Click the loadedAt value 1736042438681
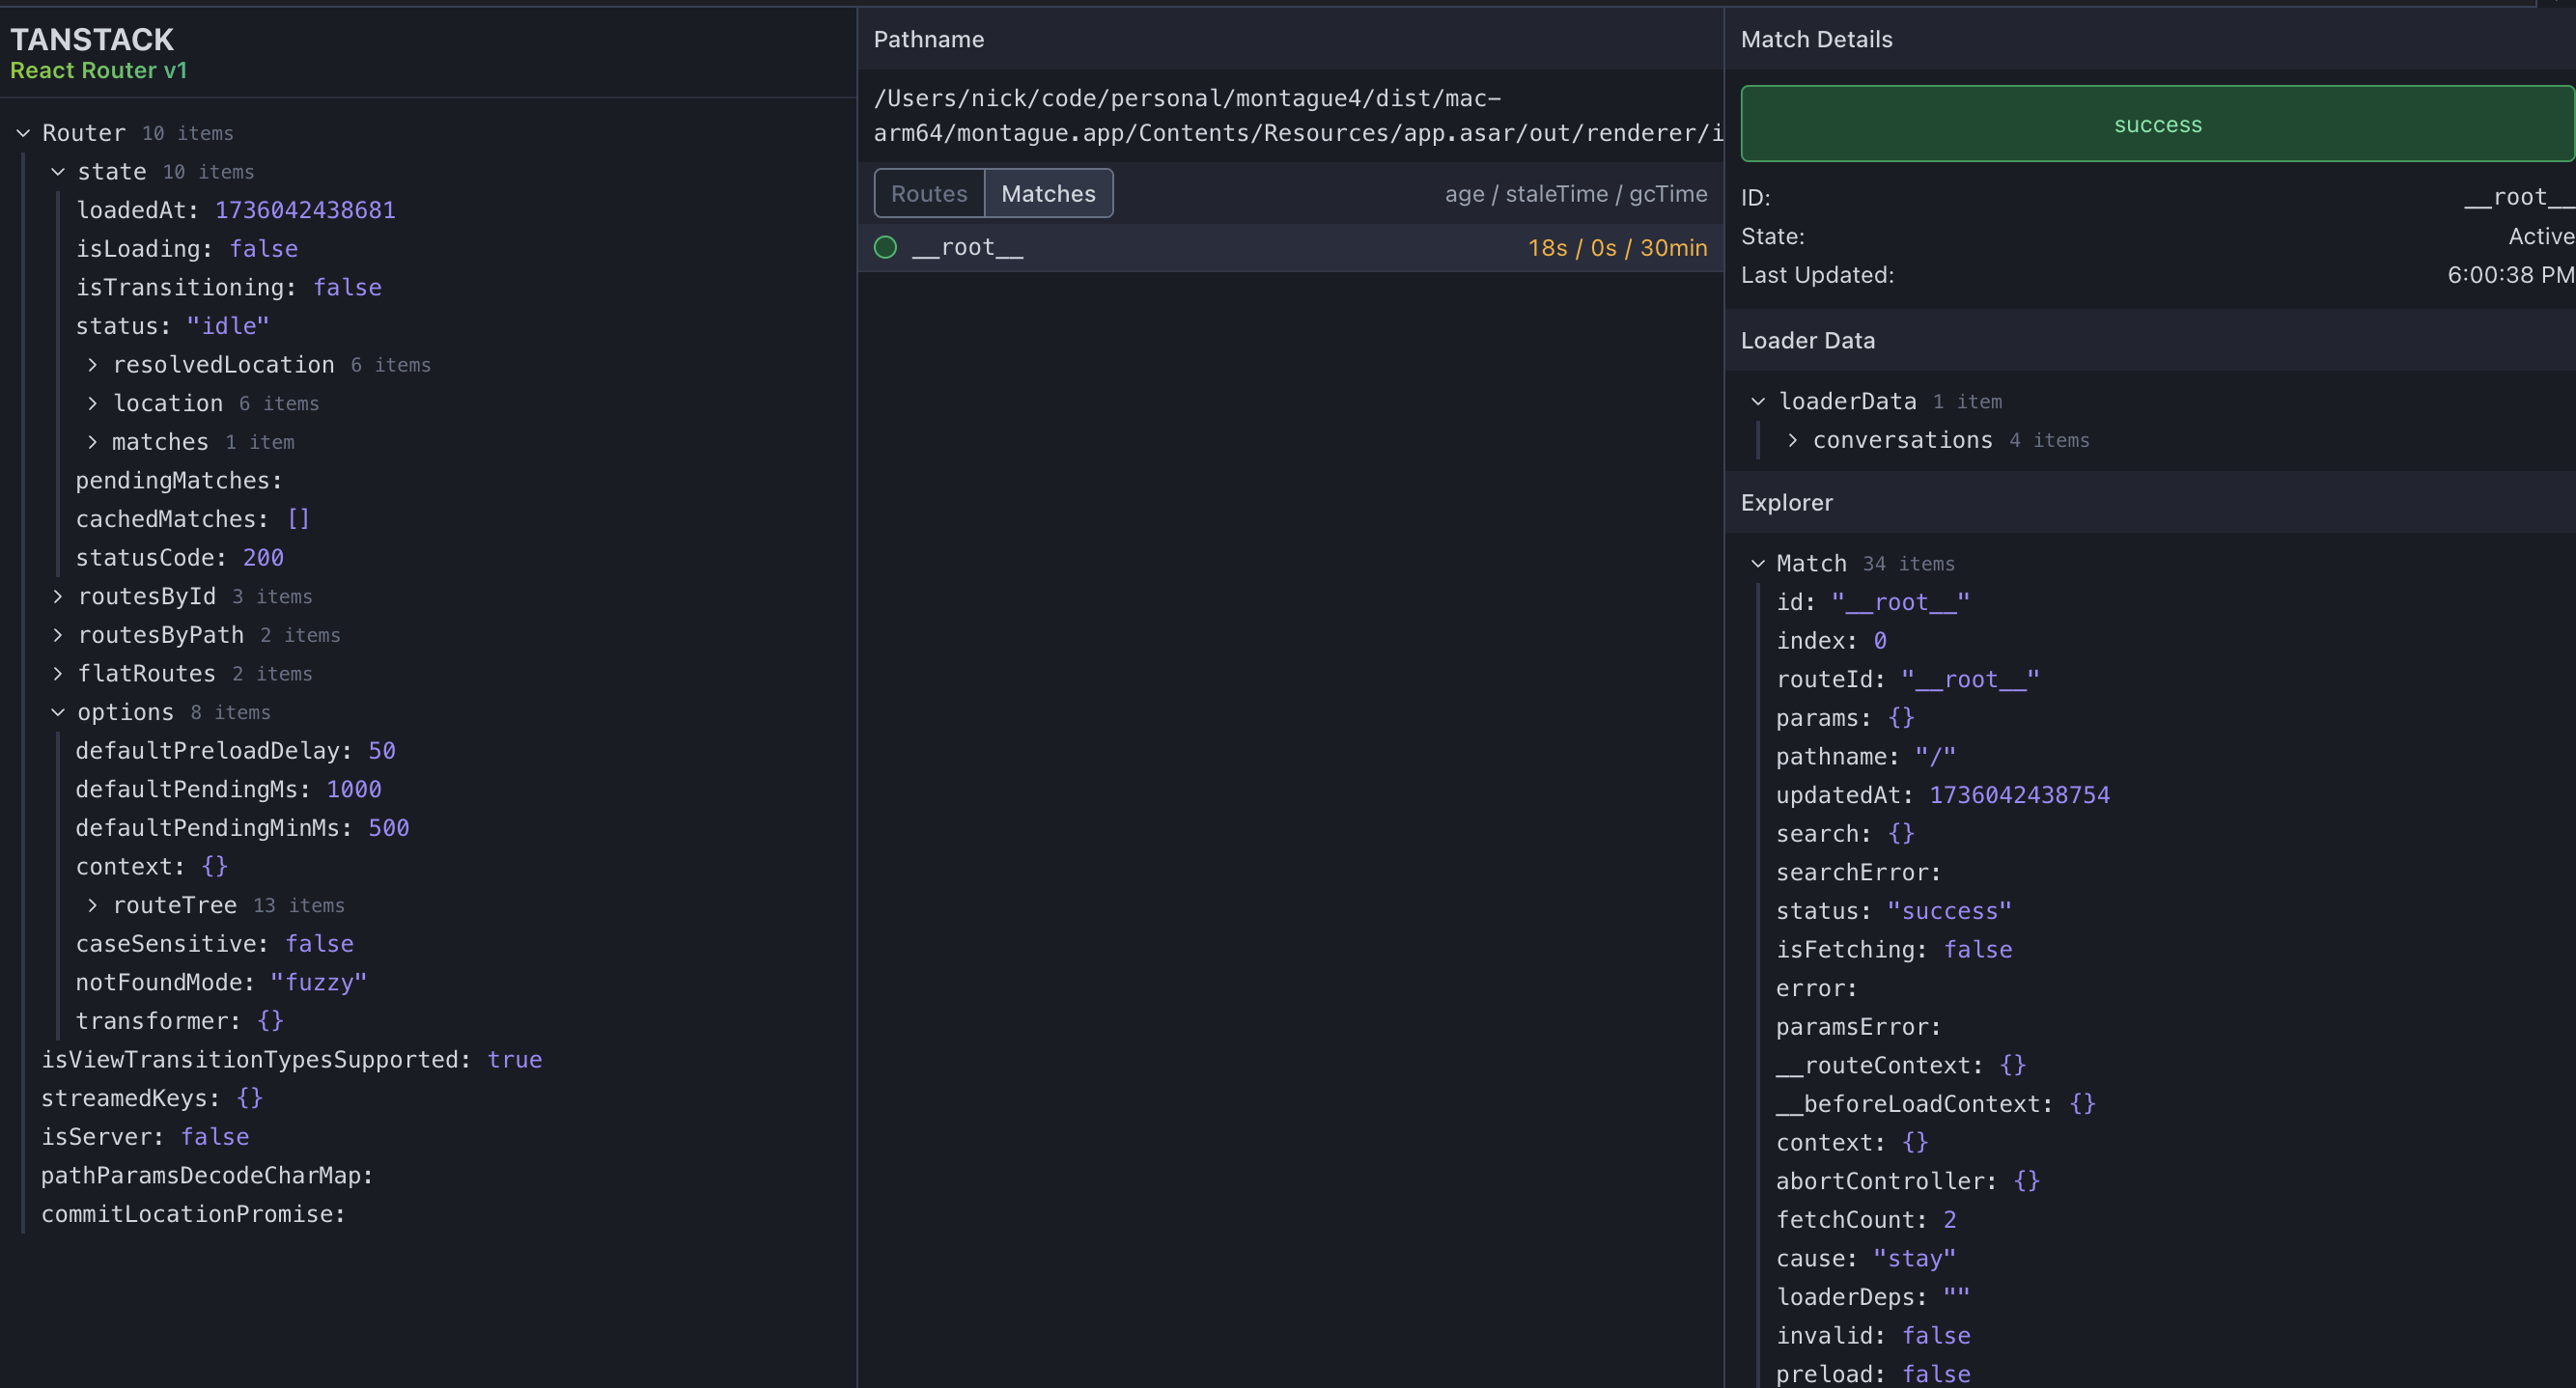Image resolution: width=2576 pixels, height=1388 pixels. [305, 210]
